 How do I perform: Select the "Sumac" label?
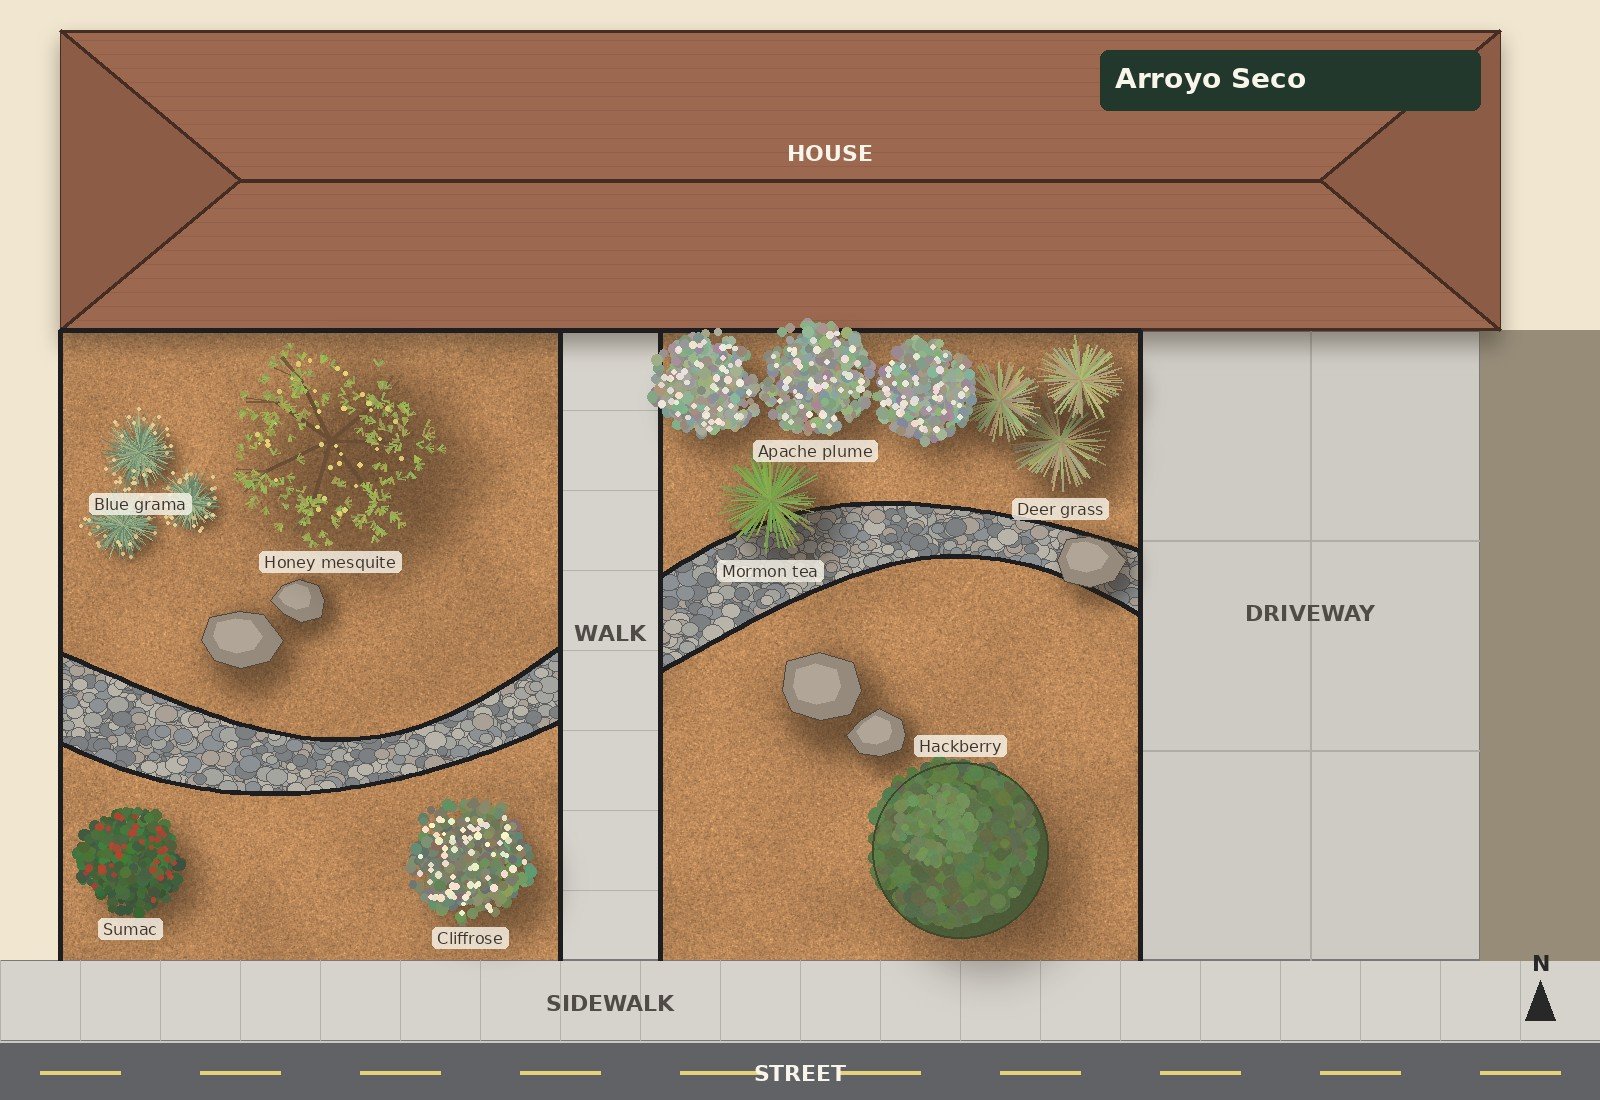coord(130,929)
